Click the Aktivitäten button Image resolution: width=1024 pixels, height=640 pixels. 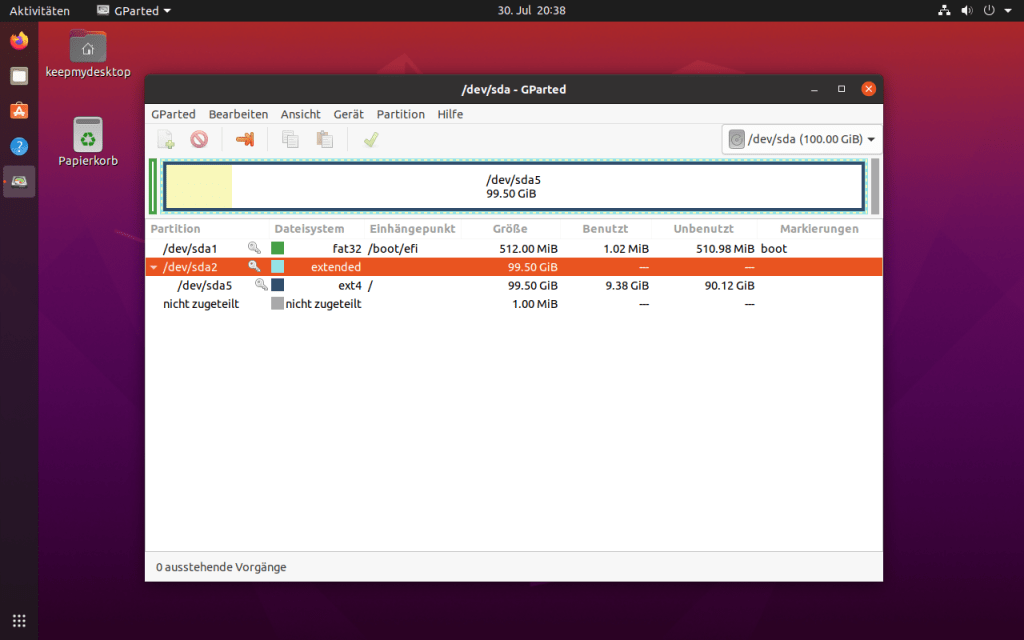pyautogui.click(x=40, y=10)
